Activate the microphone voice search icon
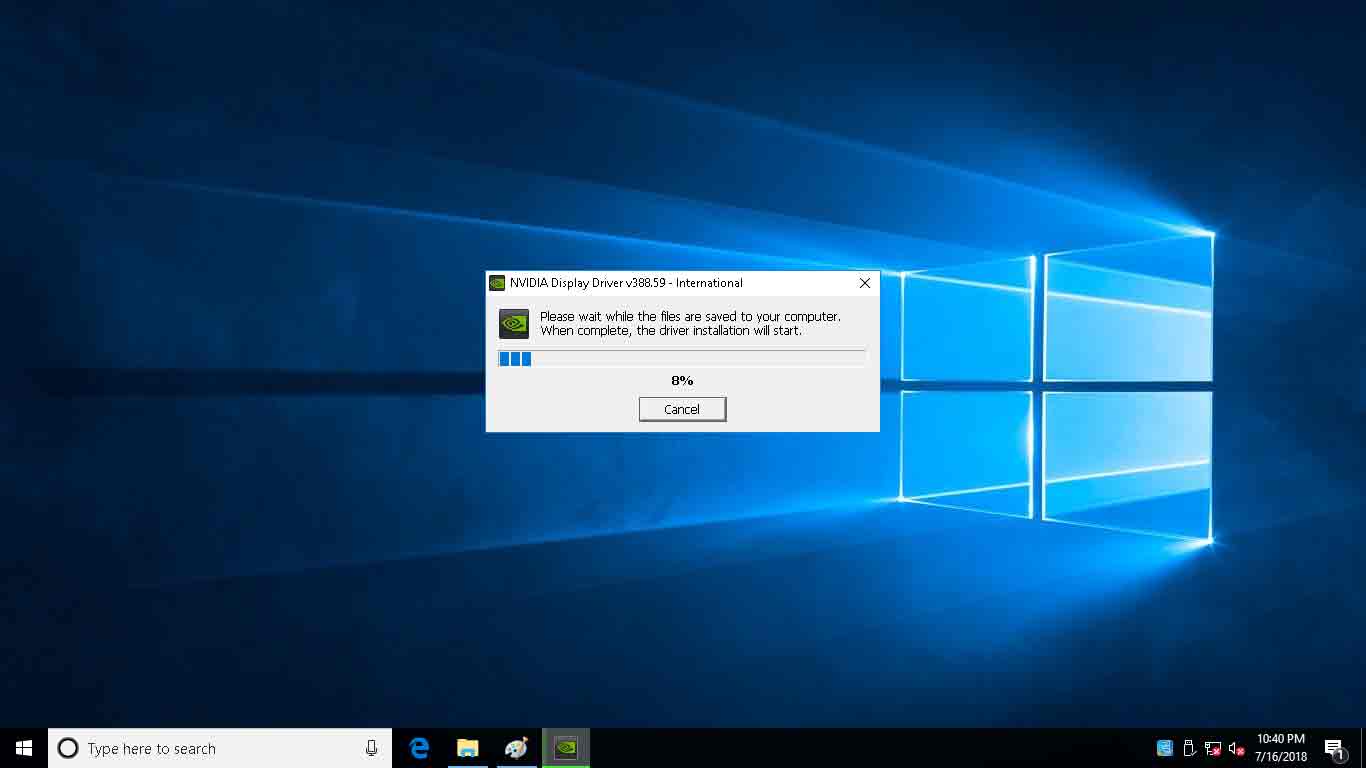 pos(372,748)
